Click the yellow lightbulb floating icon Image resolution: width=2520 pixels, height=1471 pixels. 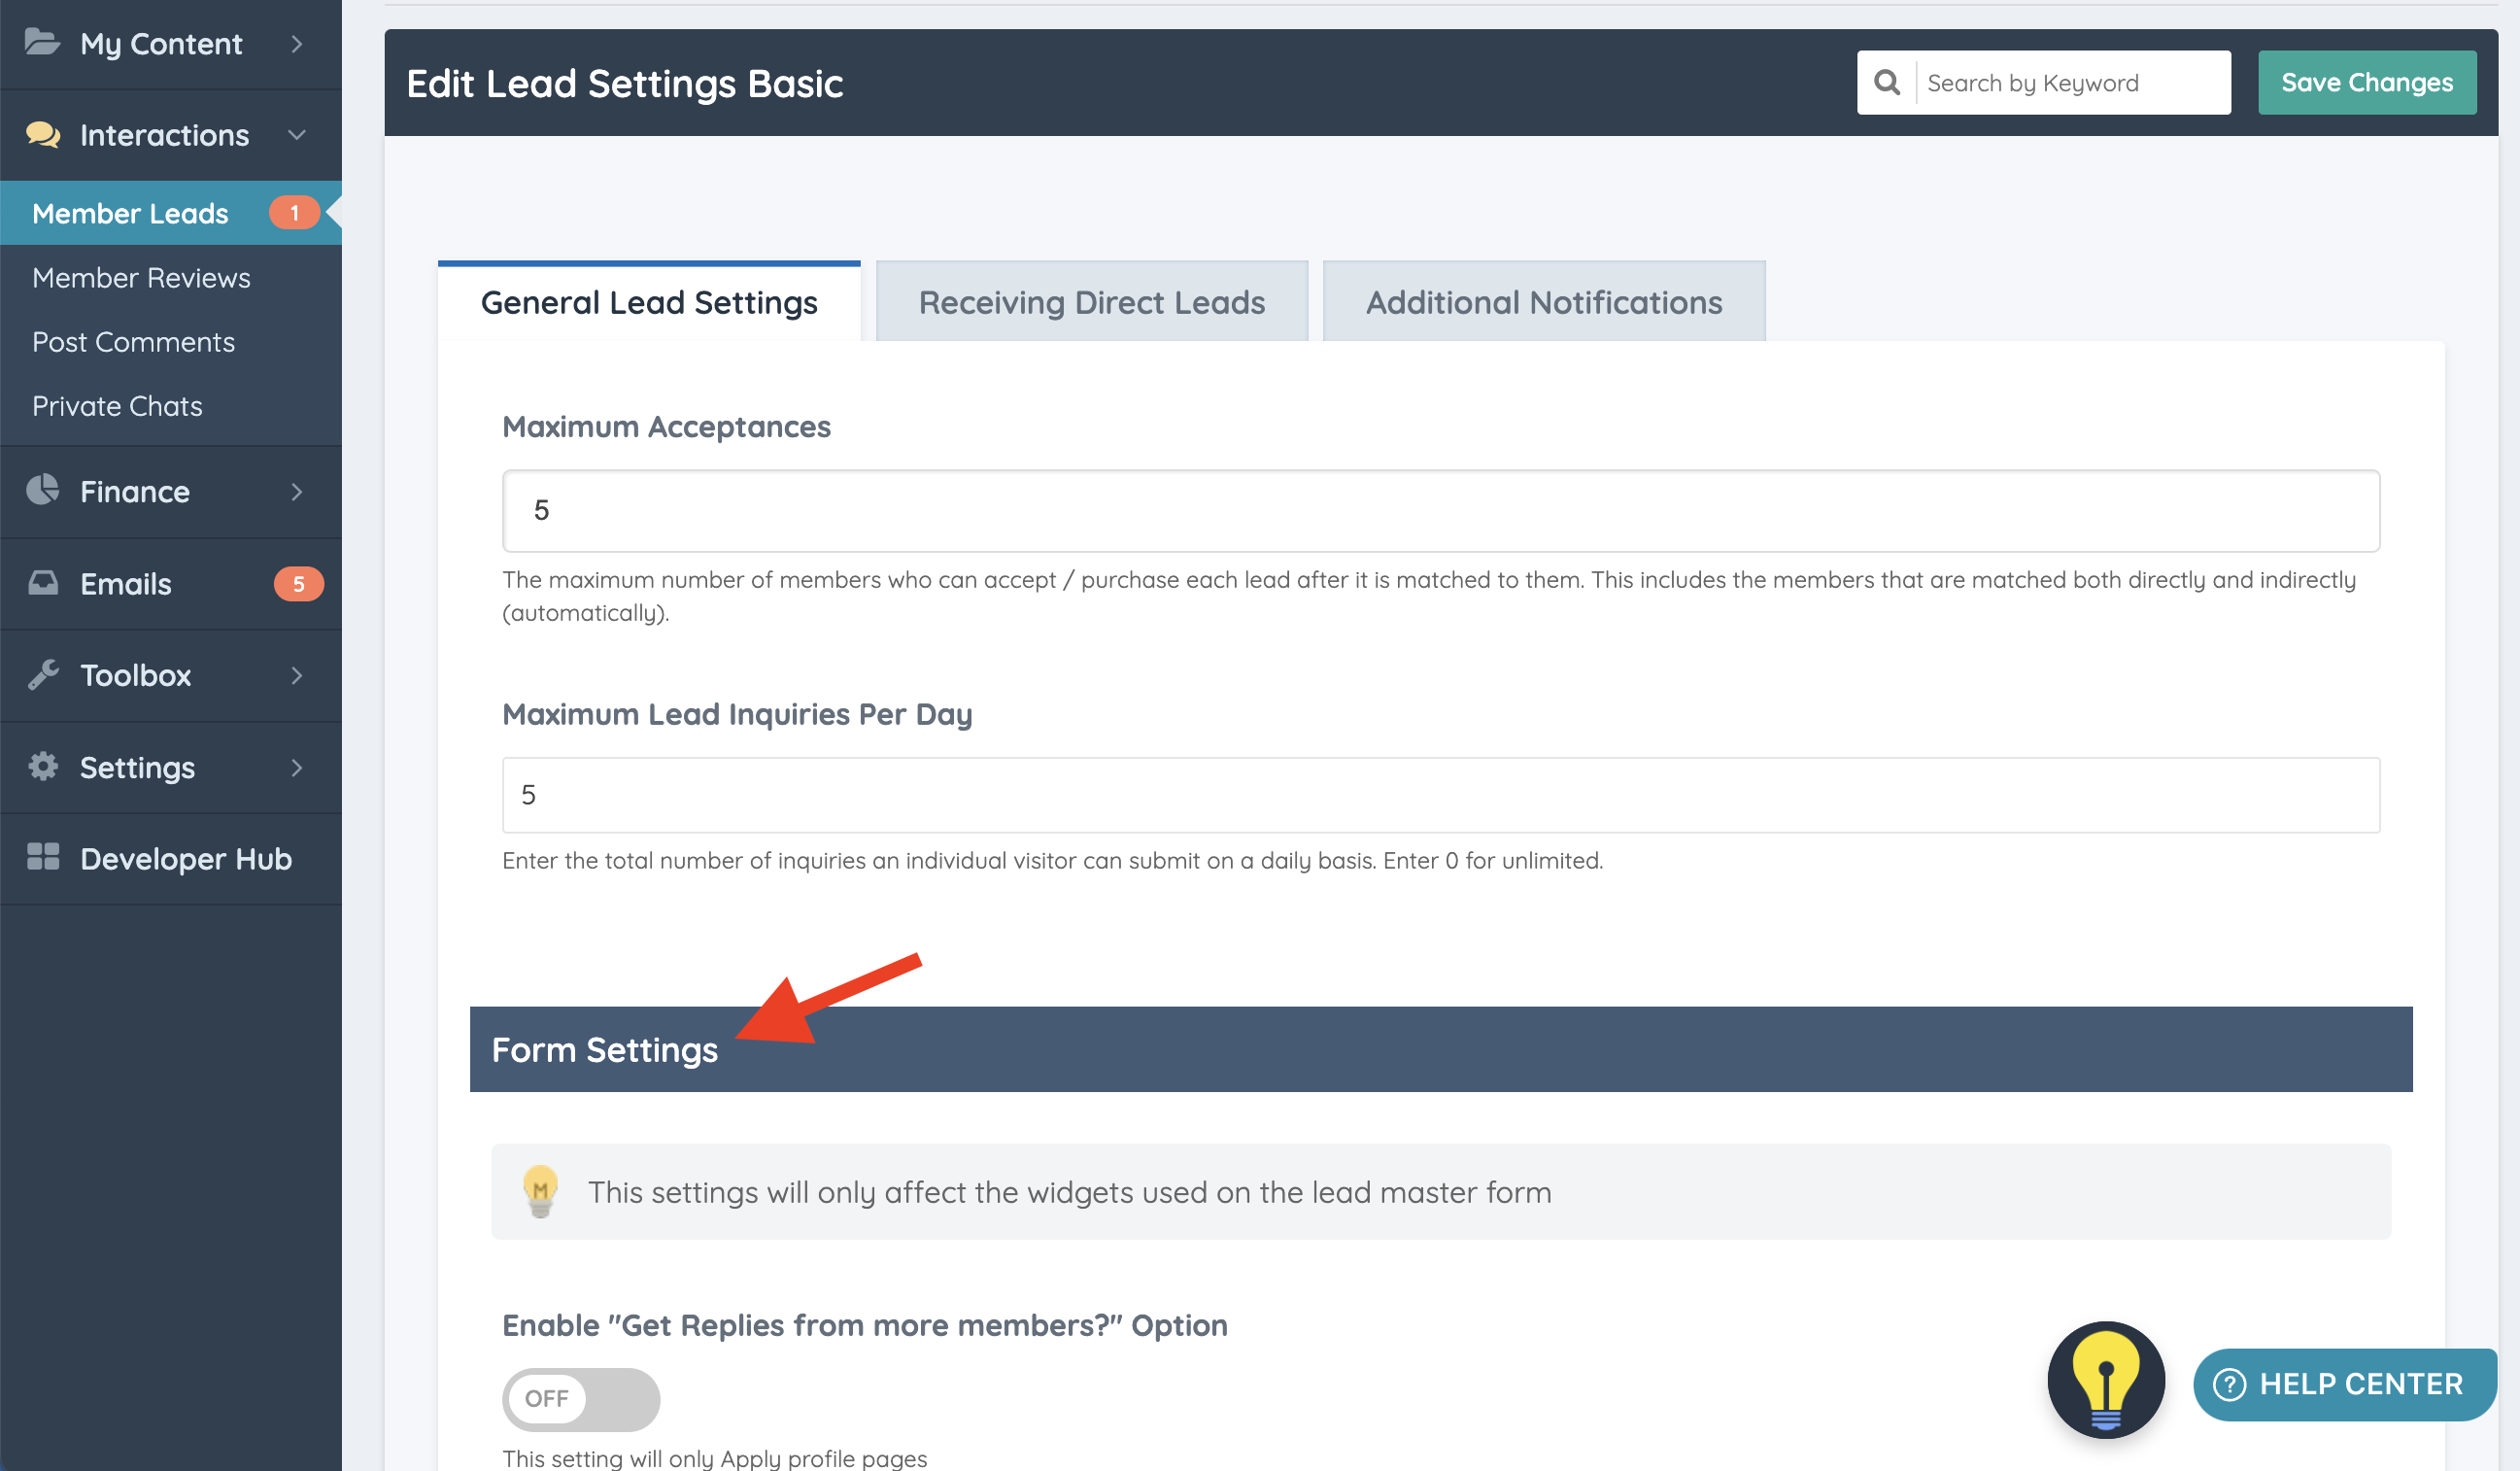click(2105, 1380)
